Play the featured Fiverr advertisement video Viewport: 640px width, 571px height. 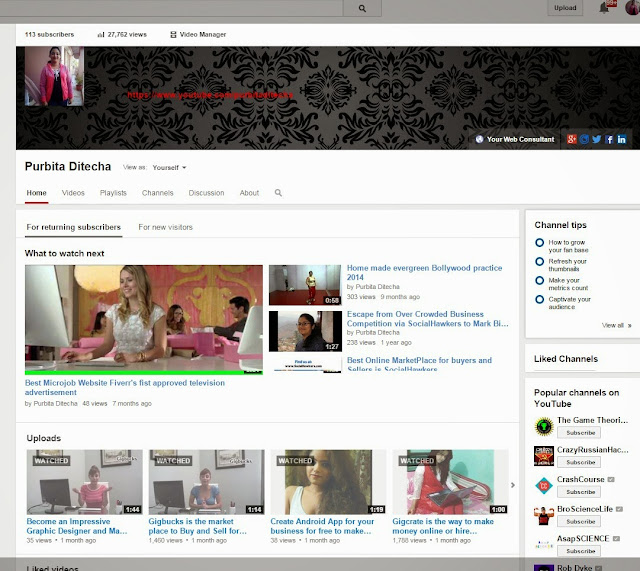pos(144,318)
